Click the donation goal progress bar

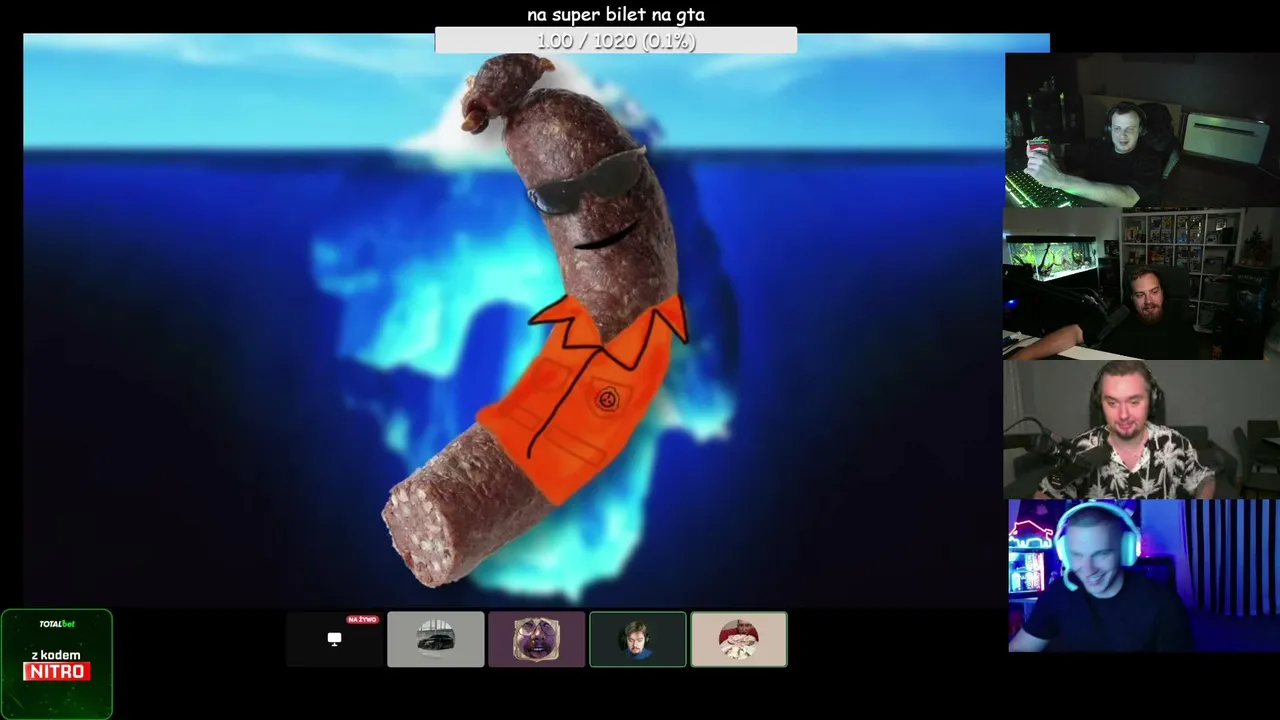click(x=616, y=41)
